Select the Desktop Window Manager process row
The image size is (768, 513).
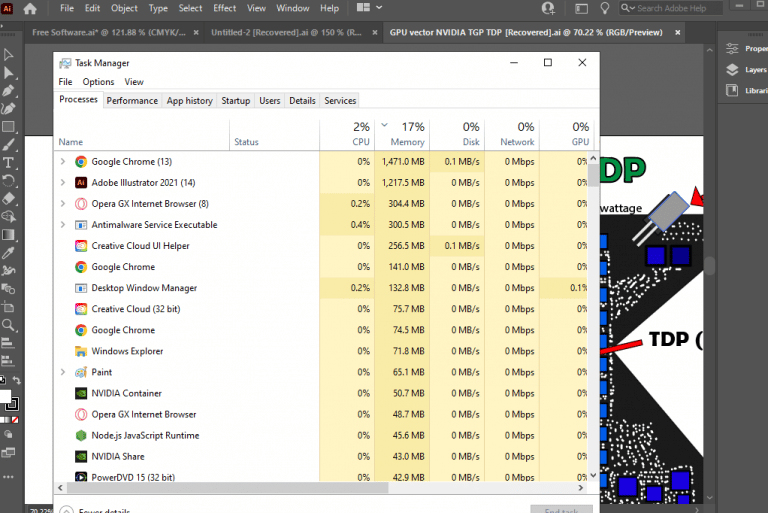coord(321,288)
